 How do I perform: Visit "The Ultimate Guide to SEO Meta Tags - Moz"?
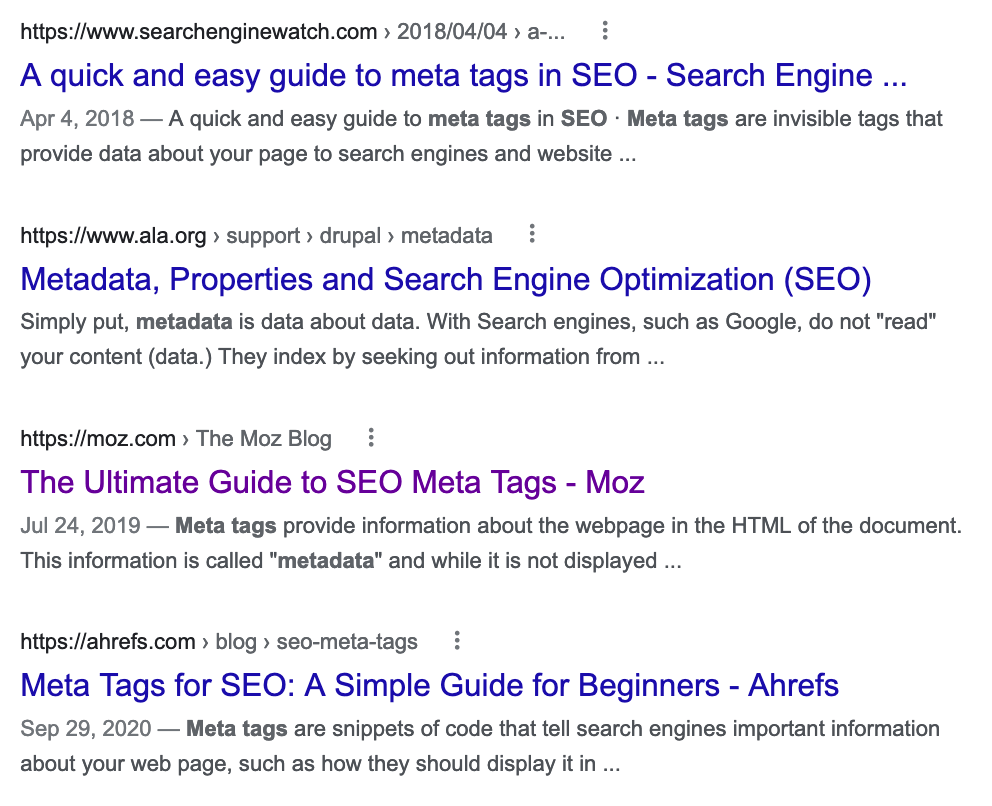(x=332, y=482)
